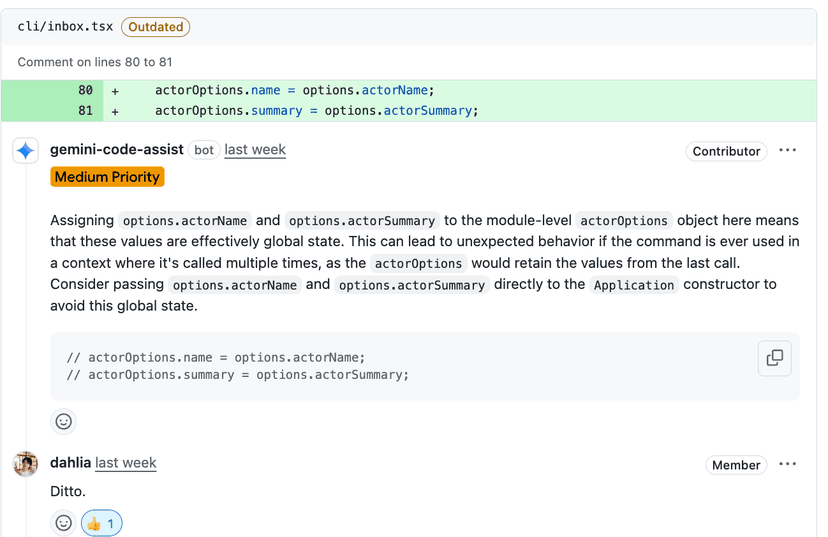
Task: Open the cli/inbox.tsx file link
Action: pos(65,27)
